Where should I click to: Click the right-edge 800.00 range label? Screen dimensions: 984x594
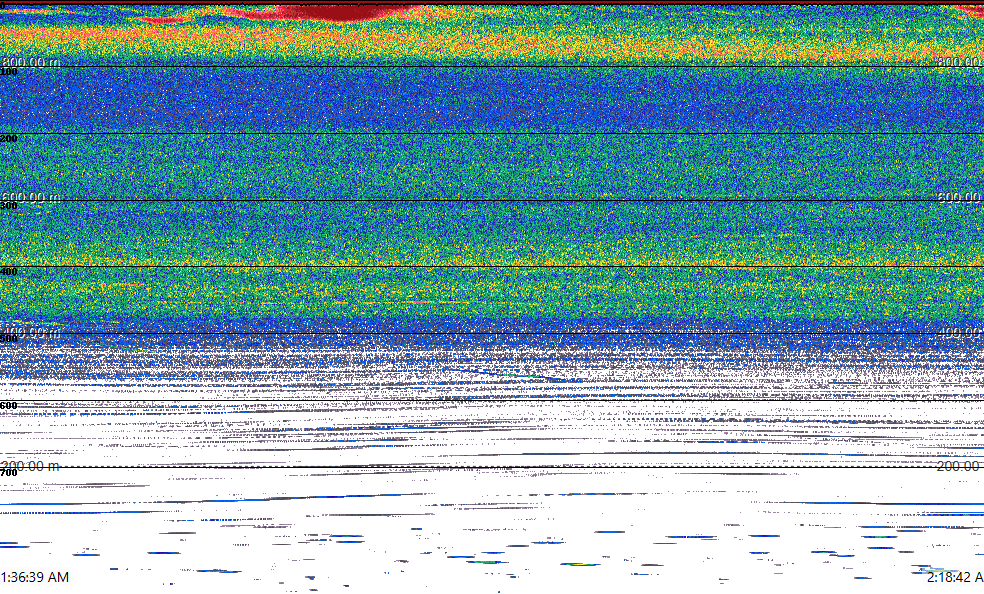tap(960, 61)
